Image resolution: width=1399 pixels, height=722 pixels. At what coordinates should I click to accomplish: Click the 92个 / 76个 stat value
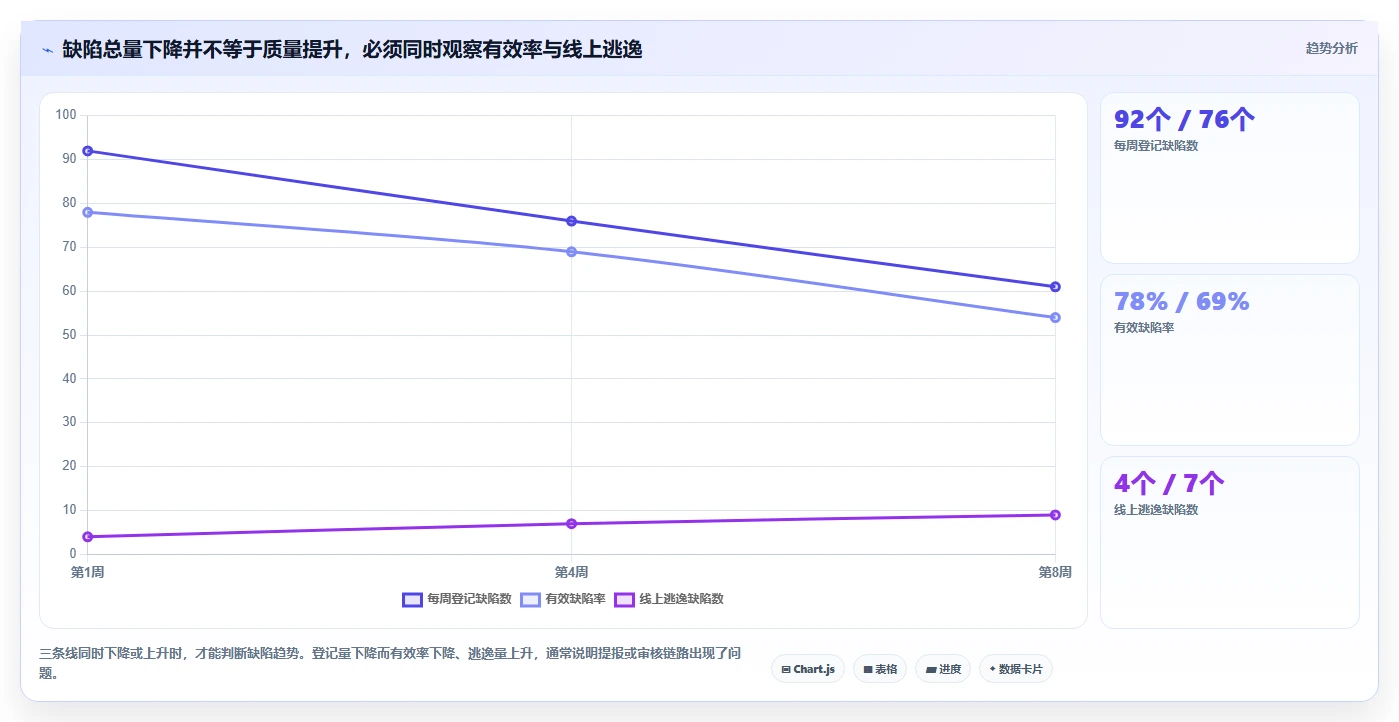pos(1184,120)
